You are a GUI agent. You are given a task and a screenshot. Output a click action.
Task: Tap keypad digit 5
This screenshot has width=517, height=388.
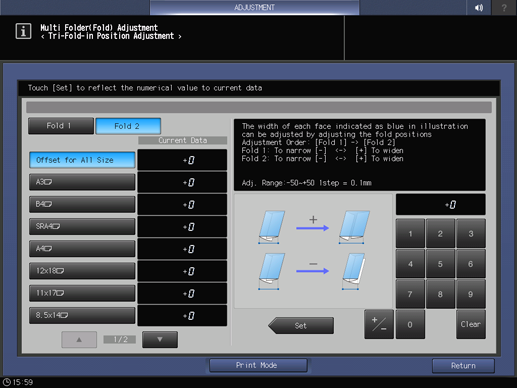[440, 264]
